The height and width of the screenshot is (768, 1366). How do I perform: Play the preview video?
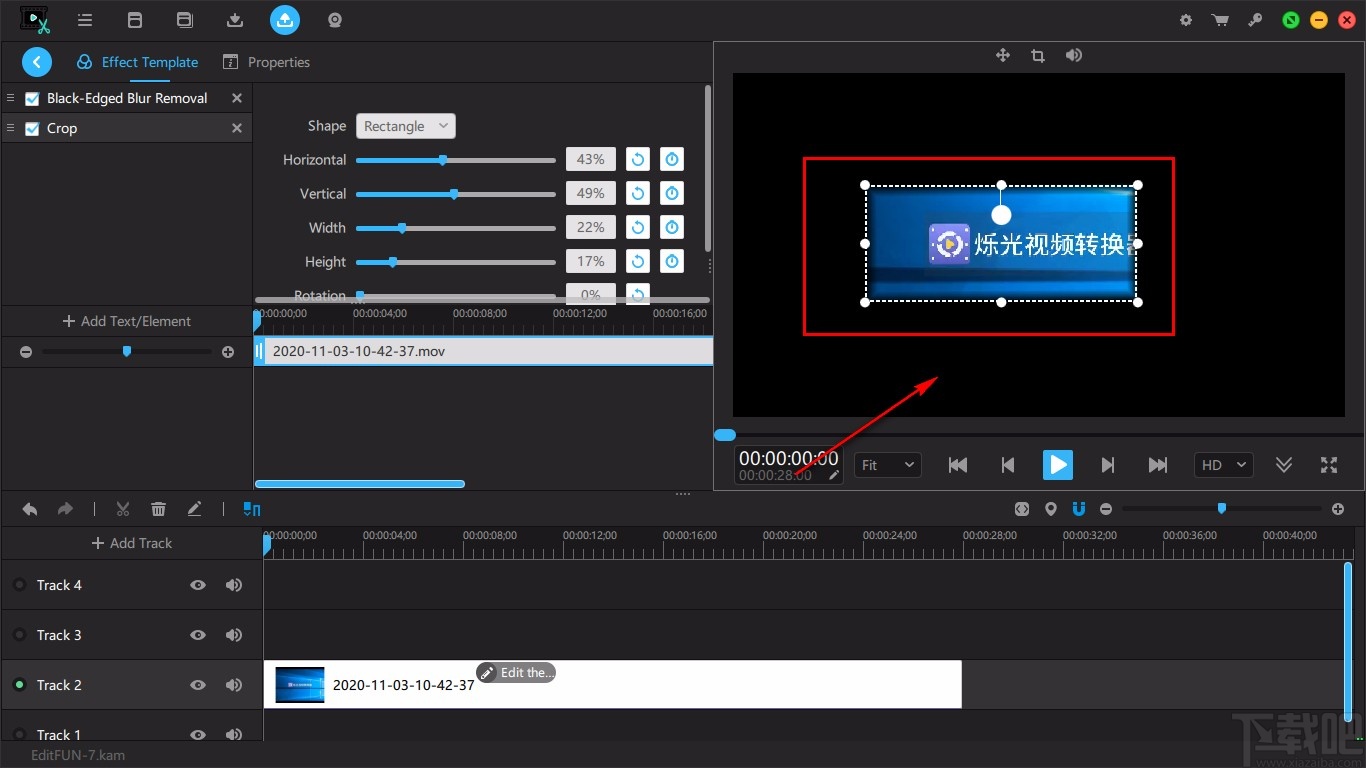[1057, 465]
